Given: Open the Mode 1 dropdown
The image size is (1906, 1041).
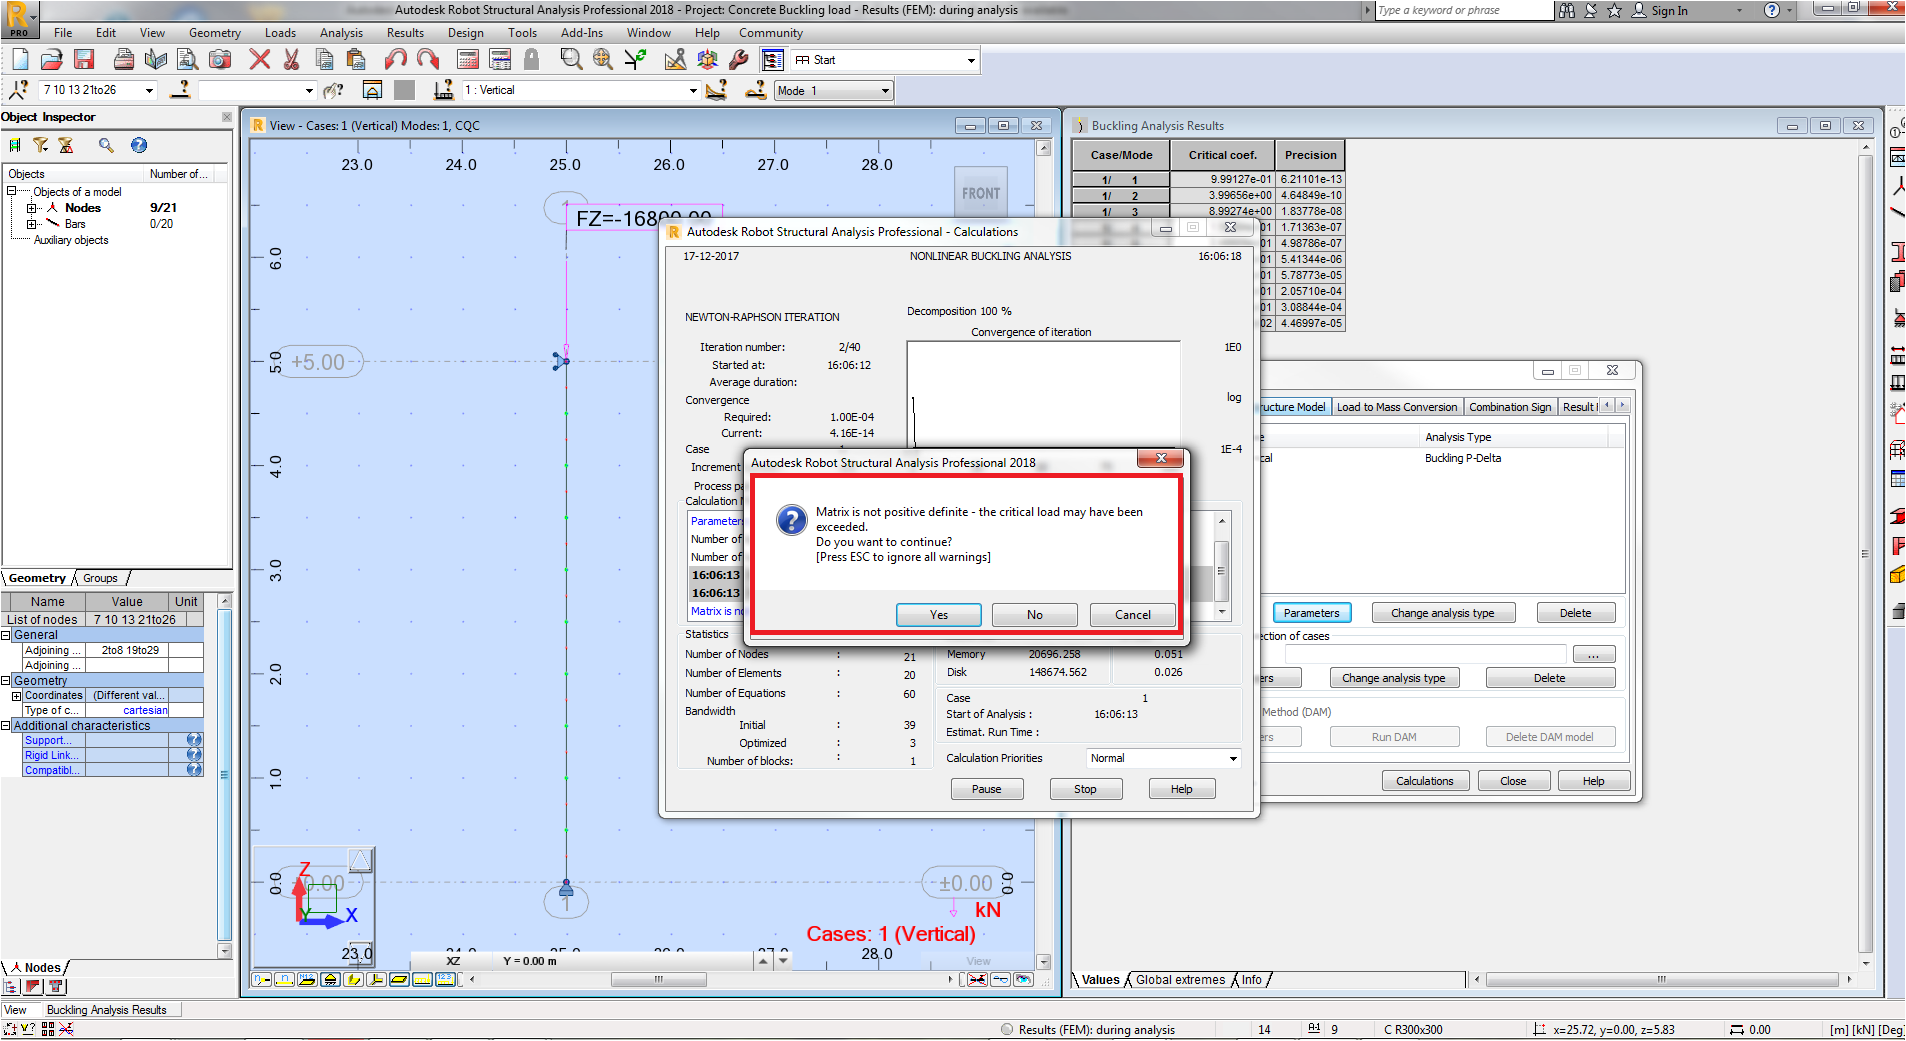Looking at the screenshot, I should click(884, 90).
